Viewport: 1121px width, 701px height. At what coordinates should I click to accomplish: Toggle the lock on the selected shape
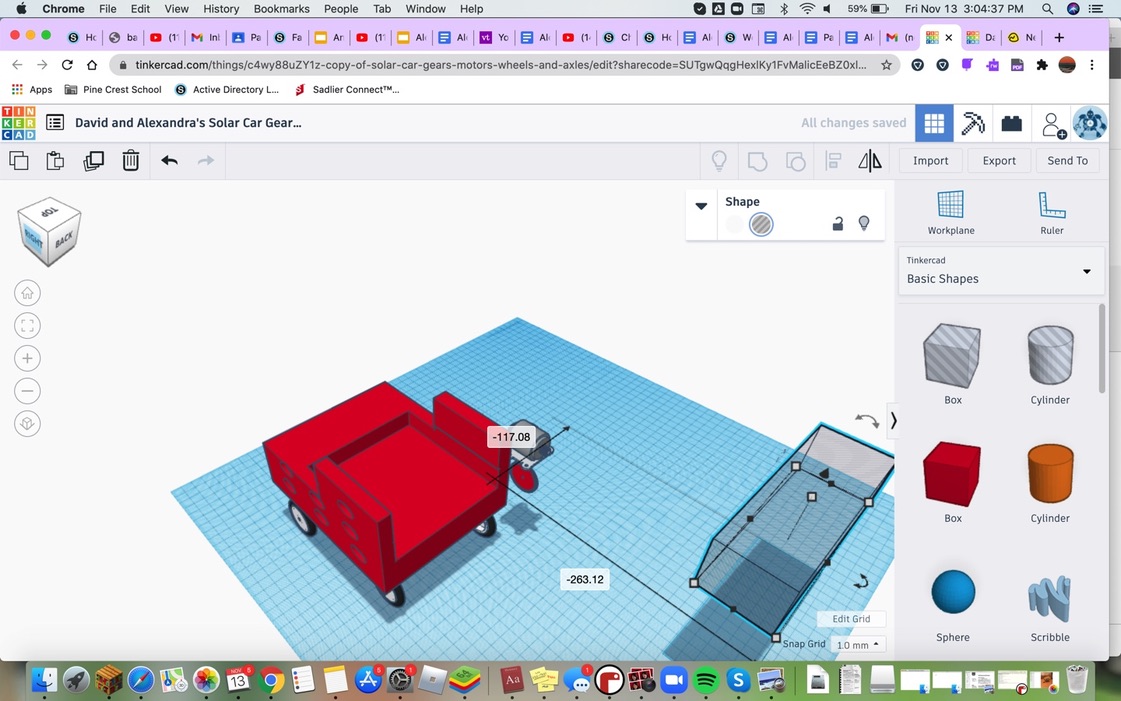point(838,224)
